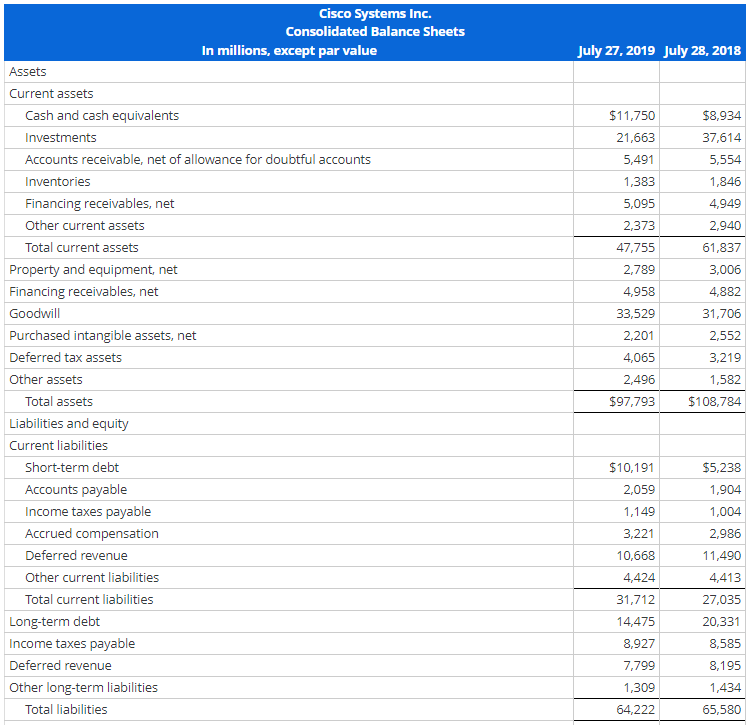Click the $11,750 cash value for 2019
The height and width of the screenshot is (725, 749).
[x=631, y=116]
